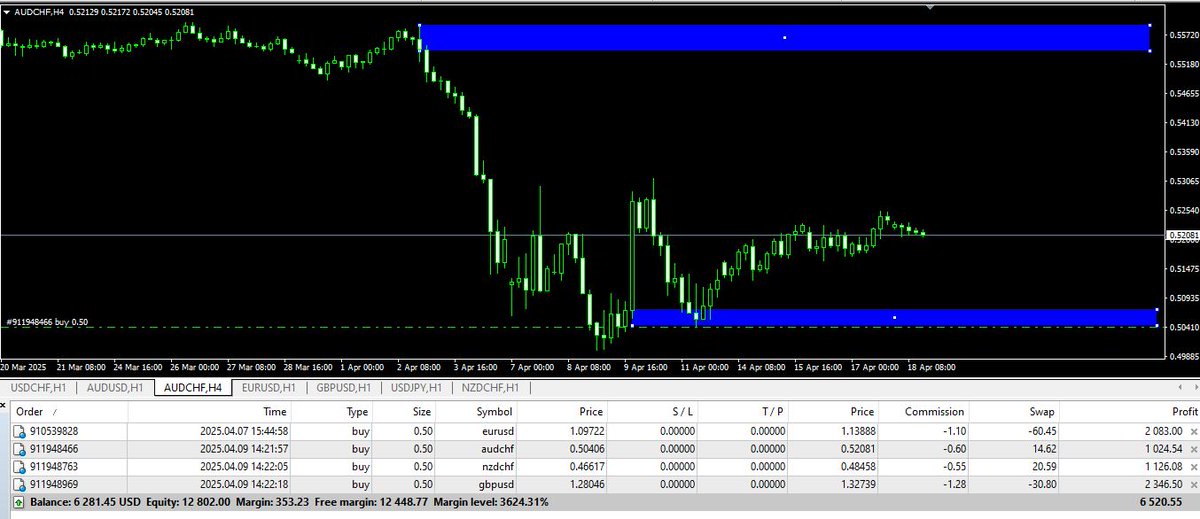Select order number 910539828

(x=55, y=431)
